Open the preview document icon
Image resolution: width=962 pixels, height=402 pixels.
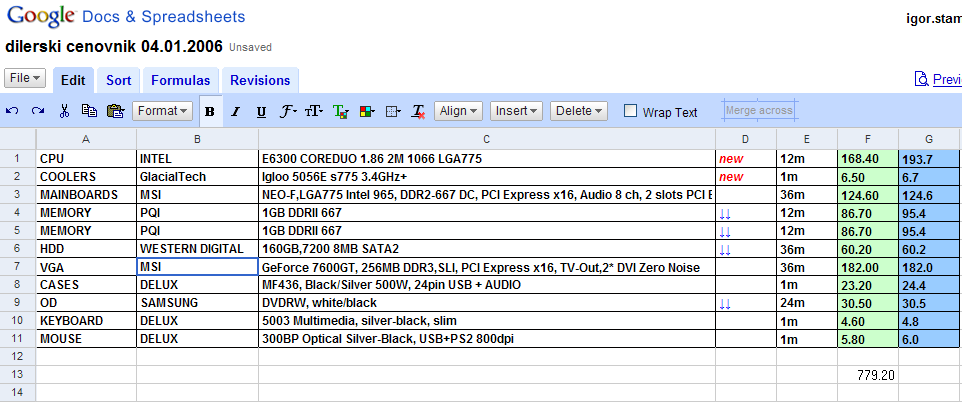click(x=921, y=79)
